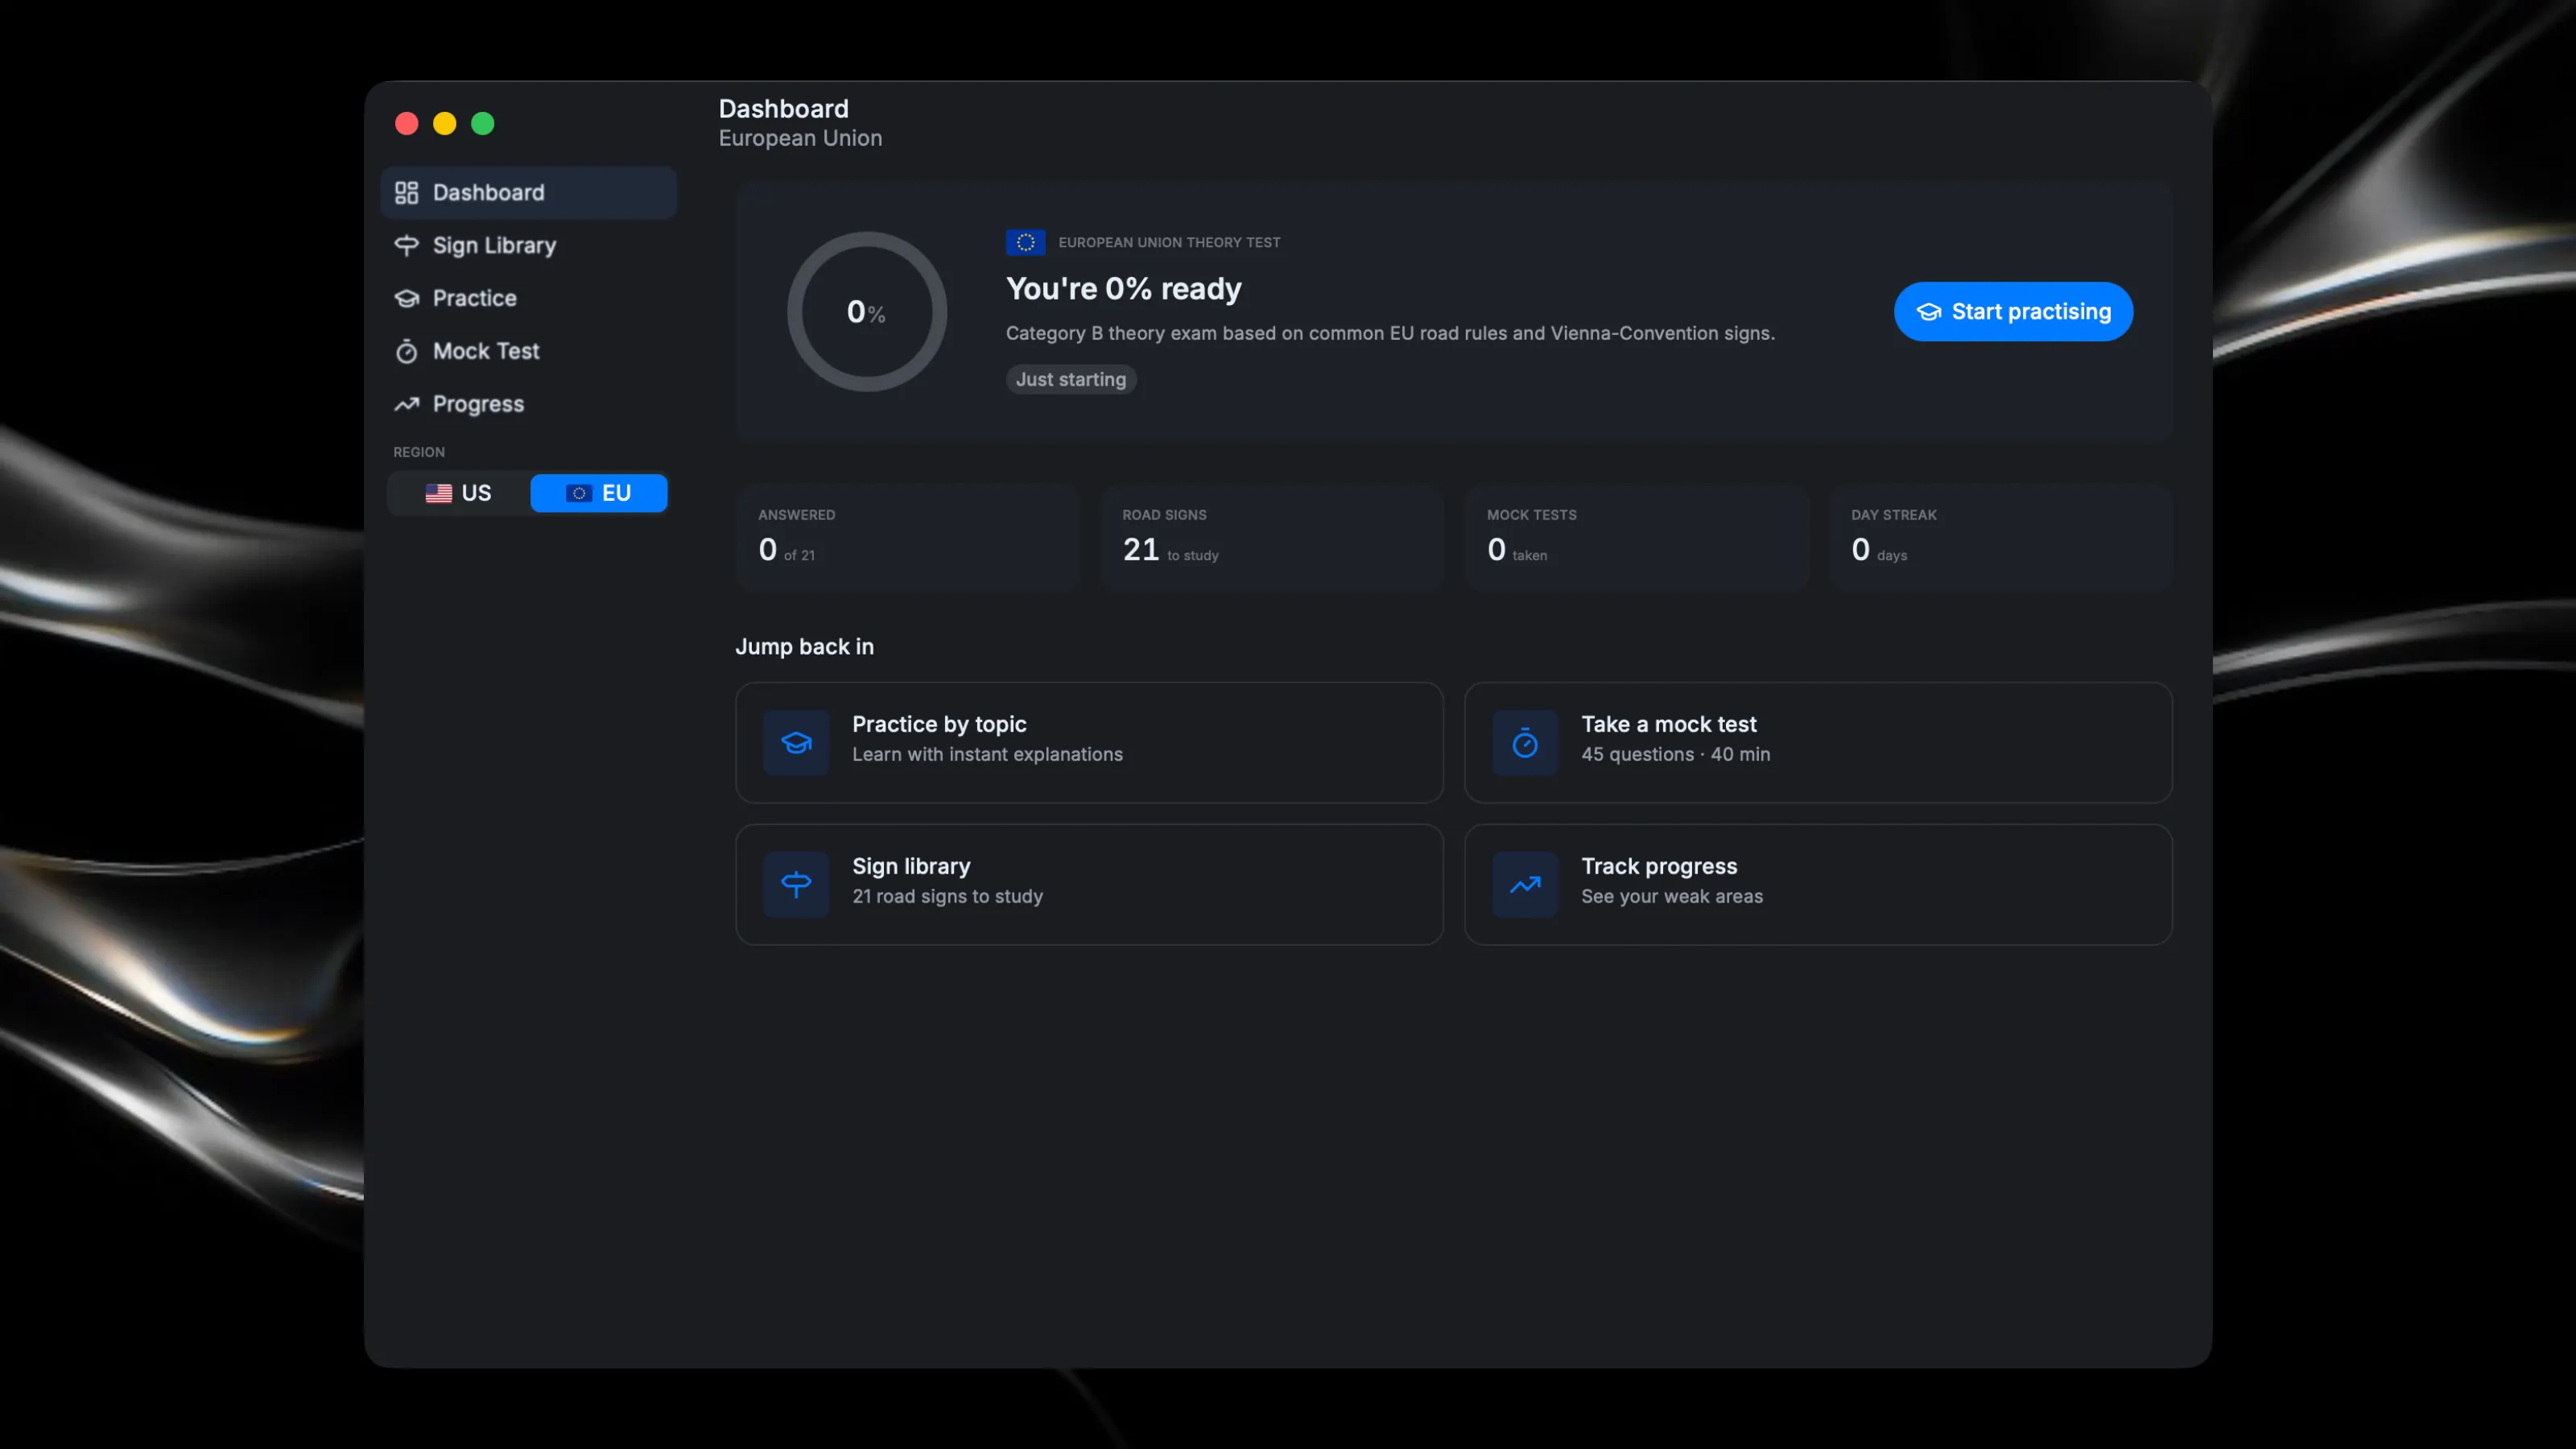Click the "Jump back in" section heading

pos(805,647)
